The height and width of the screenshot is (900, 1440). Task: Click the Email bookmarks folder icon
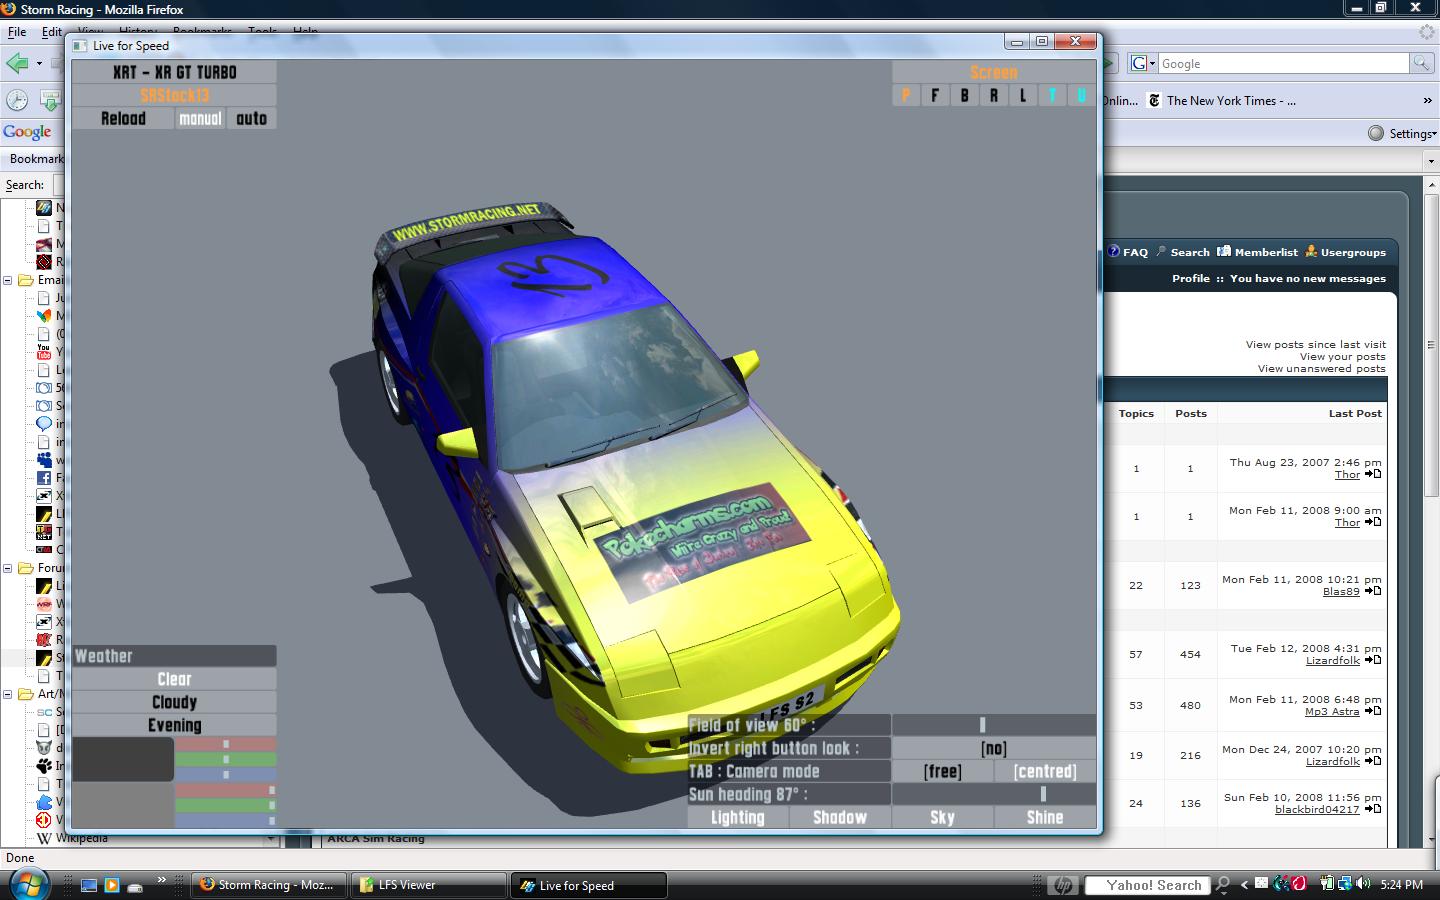pyautogui.click(x=26, y=280)
